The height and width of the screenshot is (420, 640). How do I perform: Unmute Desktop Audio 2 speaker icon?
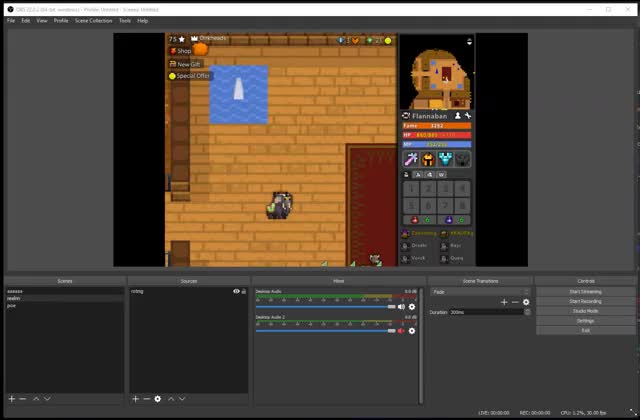[402, 331]
